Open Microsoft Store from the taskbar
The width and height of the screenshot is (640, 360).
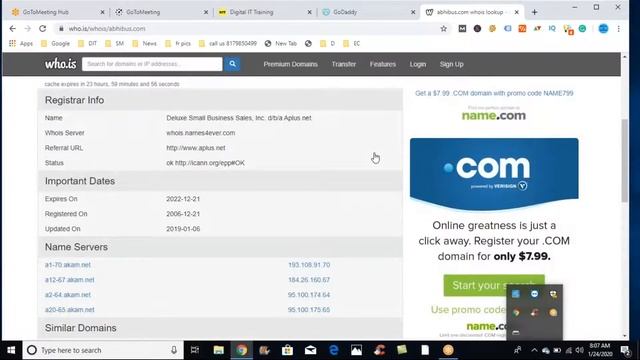287,350
